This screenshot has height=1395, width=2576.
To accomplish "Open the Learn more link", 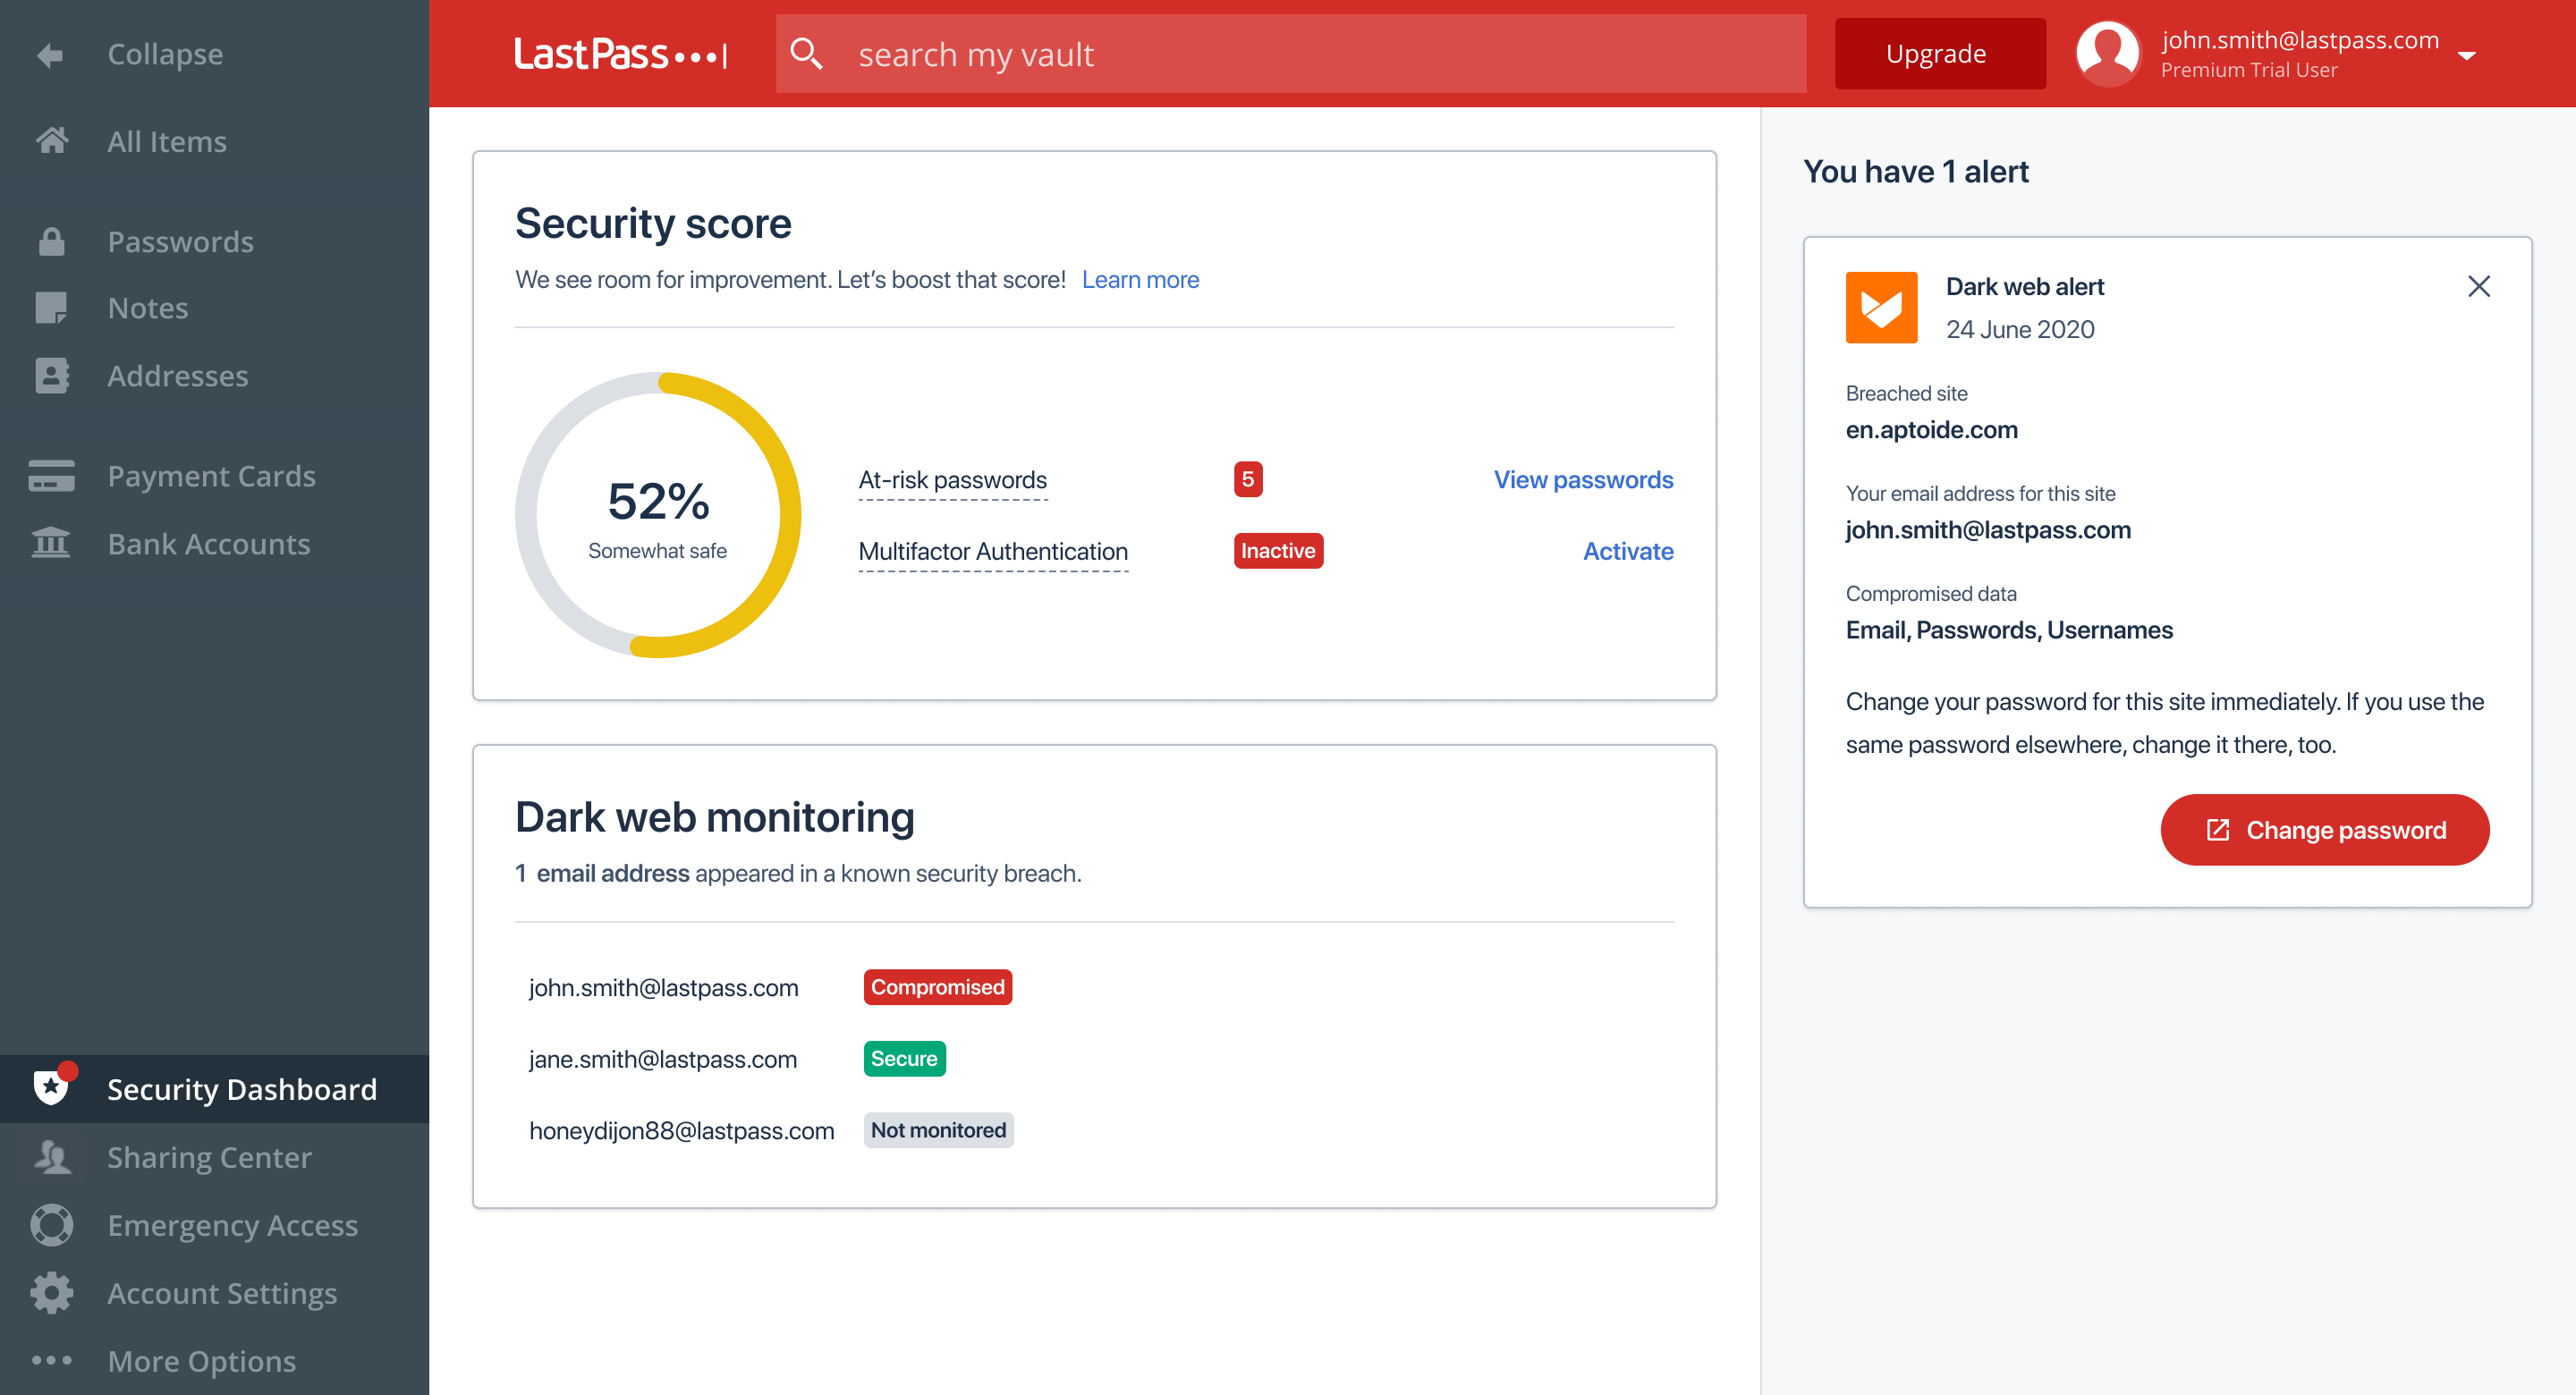I will tap(1140, 279).
